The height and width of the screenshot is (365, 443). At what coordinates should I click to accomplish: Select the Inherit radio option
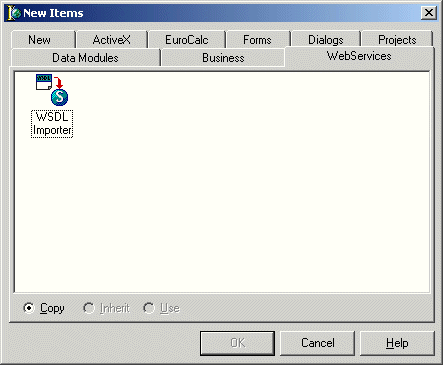[106, 308]
